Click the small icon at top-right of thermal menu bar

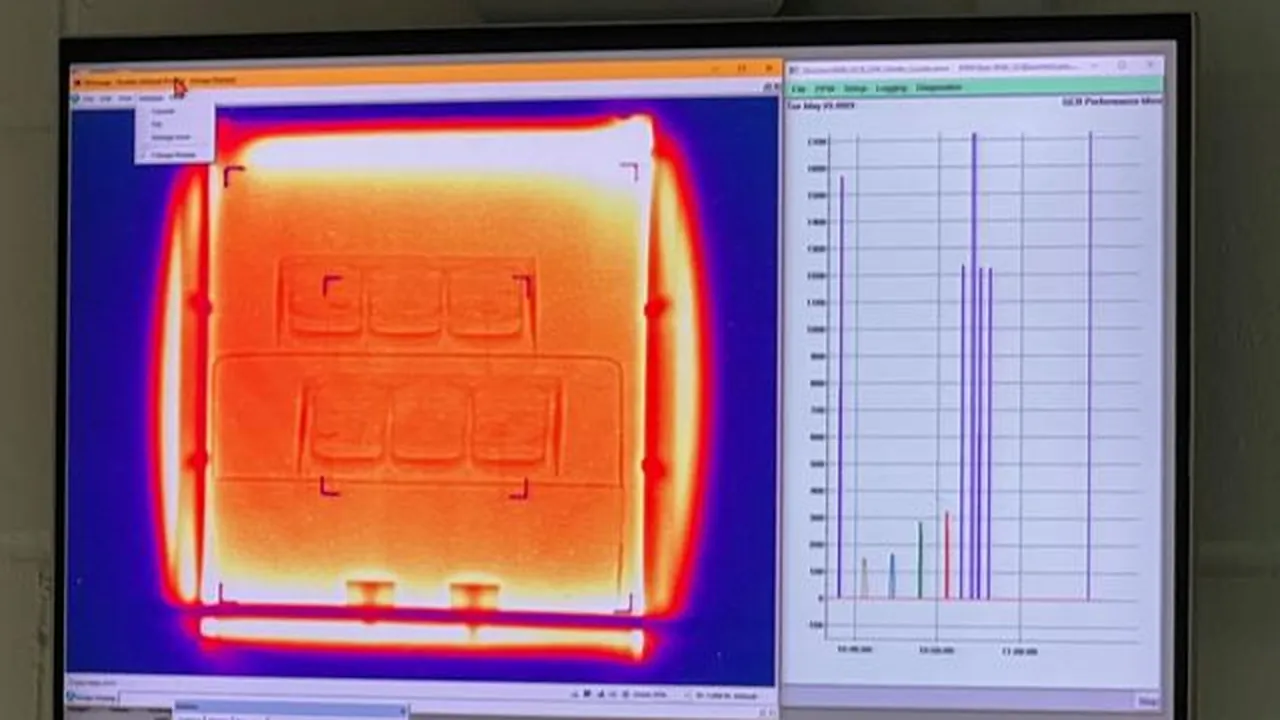click(x=769, y=87)
